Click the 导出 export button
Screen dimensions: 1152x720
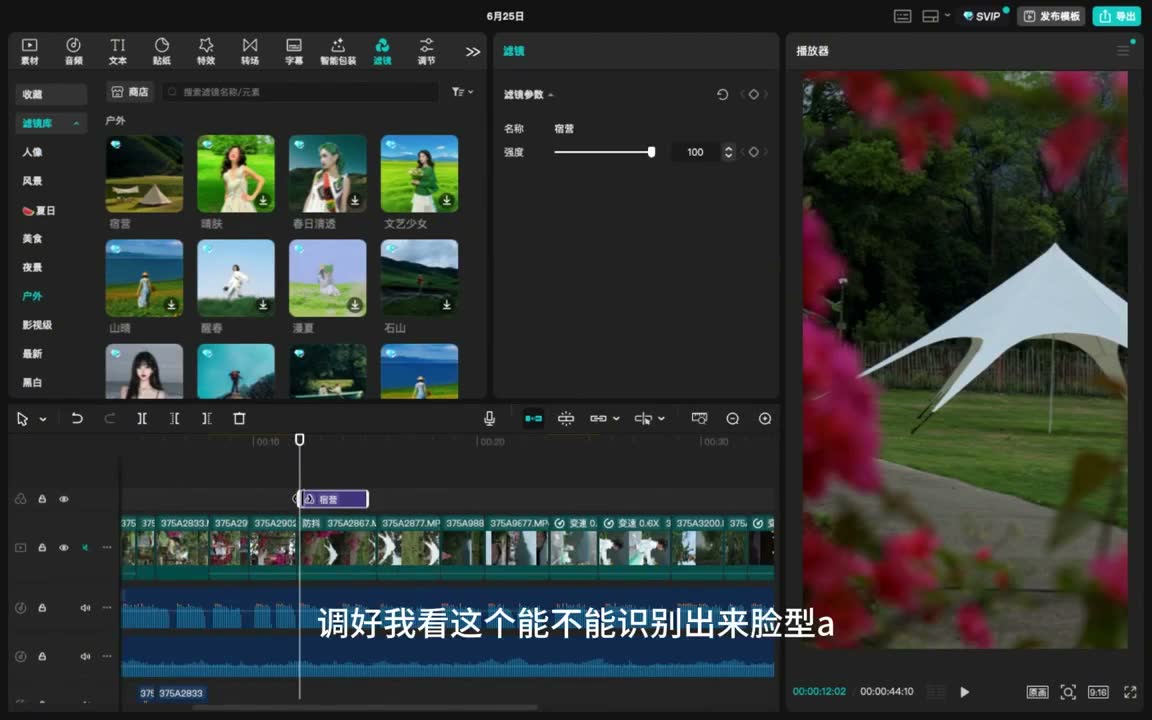(1117, 16)
